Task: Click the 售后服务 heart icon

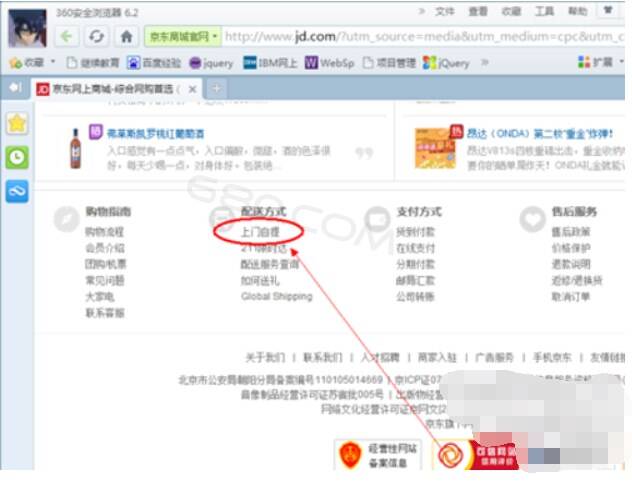Action: (532, 219)
